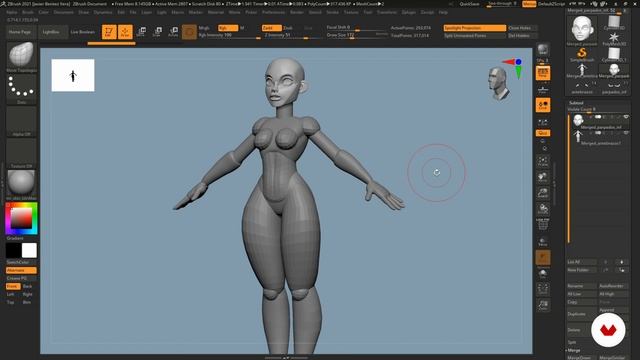Screen dimensions: 640x360
Task: Select the SimpleBrush tool icon
Action: pos(582,54)
